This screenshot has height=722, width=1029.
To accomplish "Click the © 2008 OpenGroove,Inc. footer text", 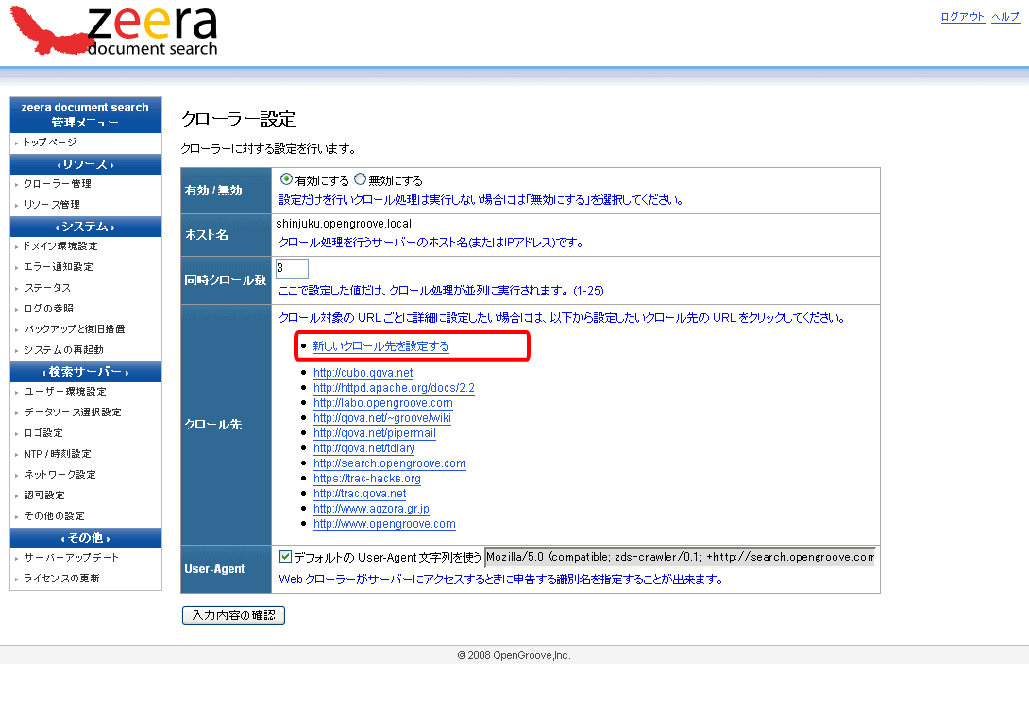I will pos(514,655).
